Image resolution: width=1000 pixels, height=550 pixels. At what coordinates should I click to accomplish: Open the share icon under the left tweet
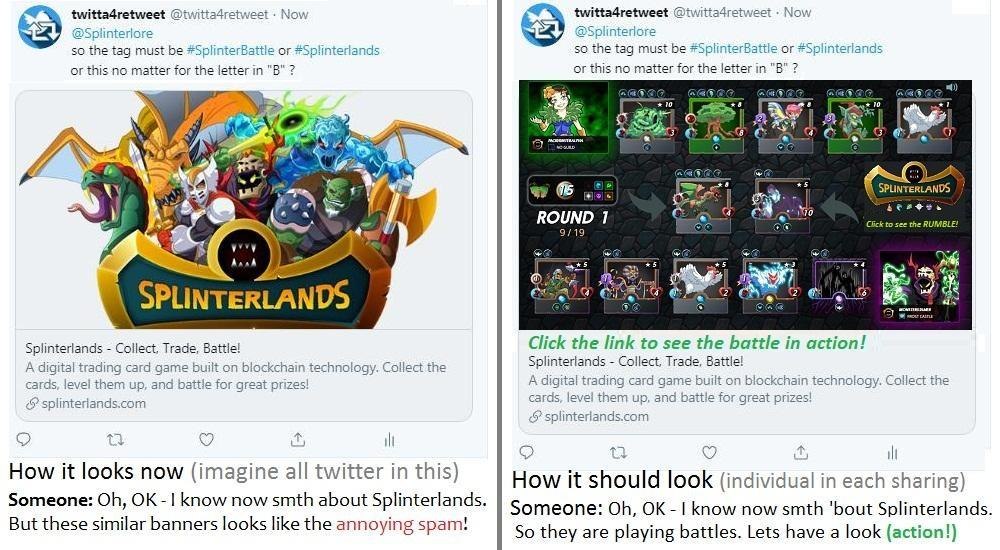(x=298, y=439)
